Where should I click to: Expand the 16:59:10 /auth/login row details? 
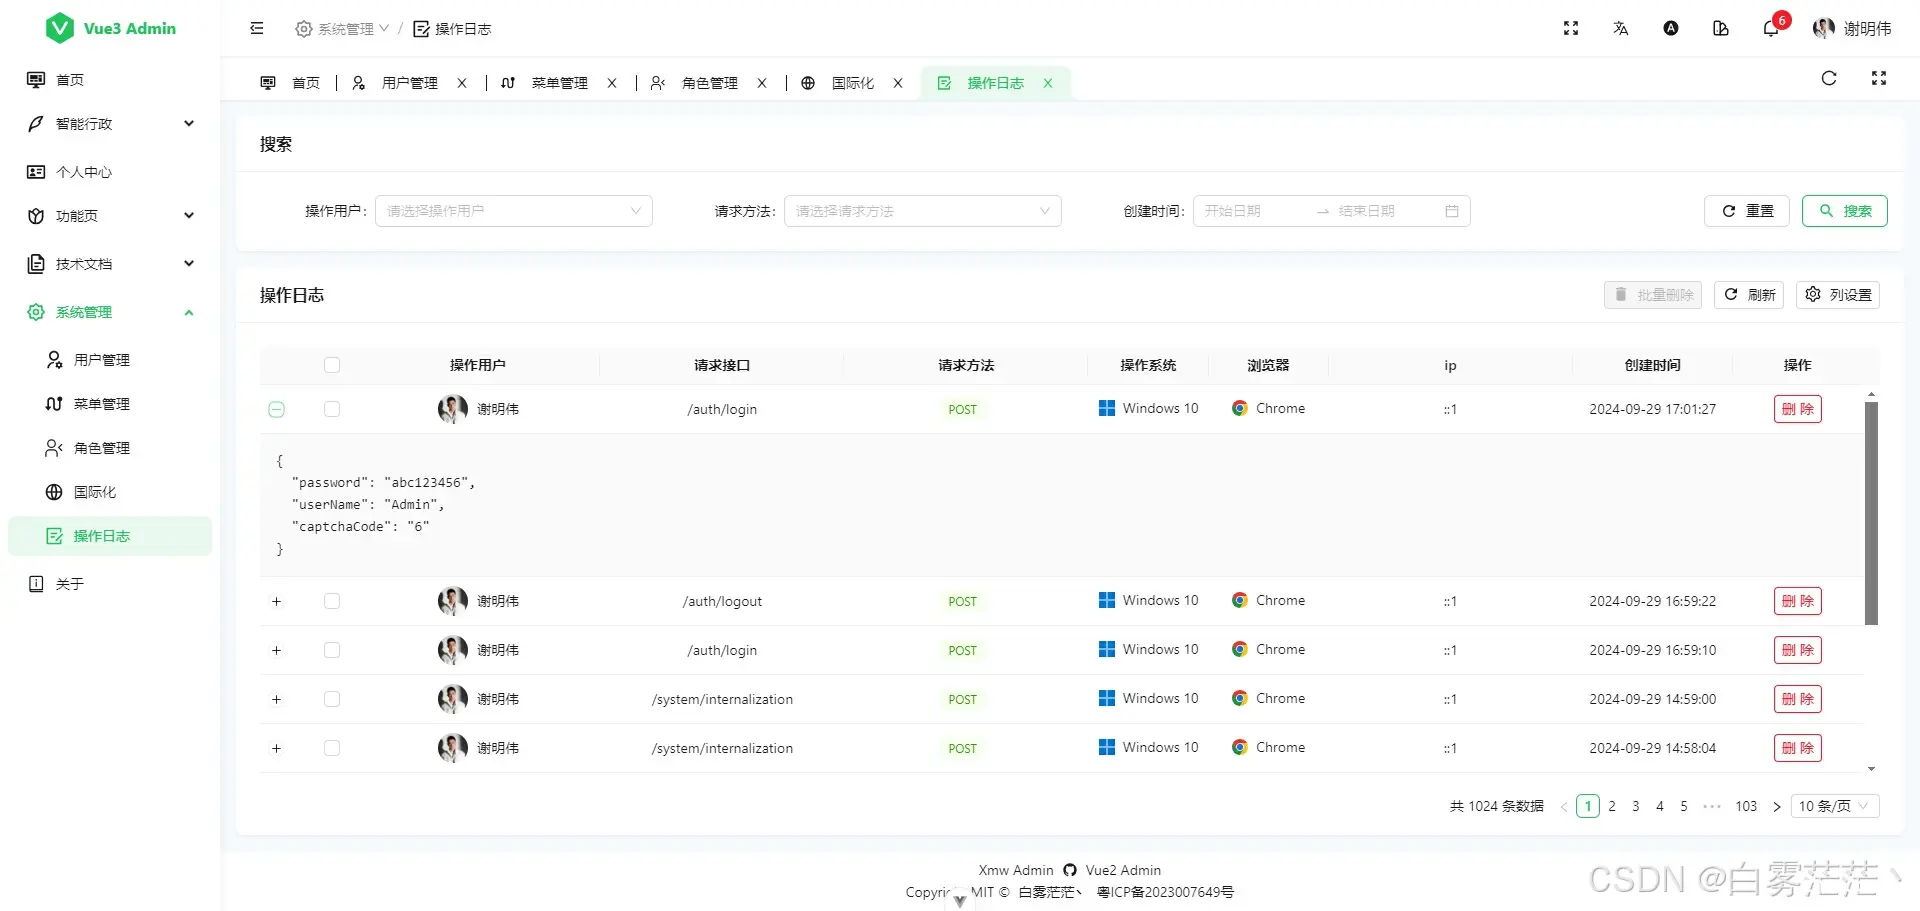point(277,650)
